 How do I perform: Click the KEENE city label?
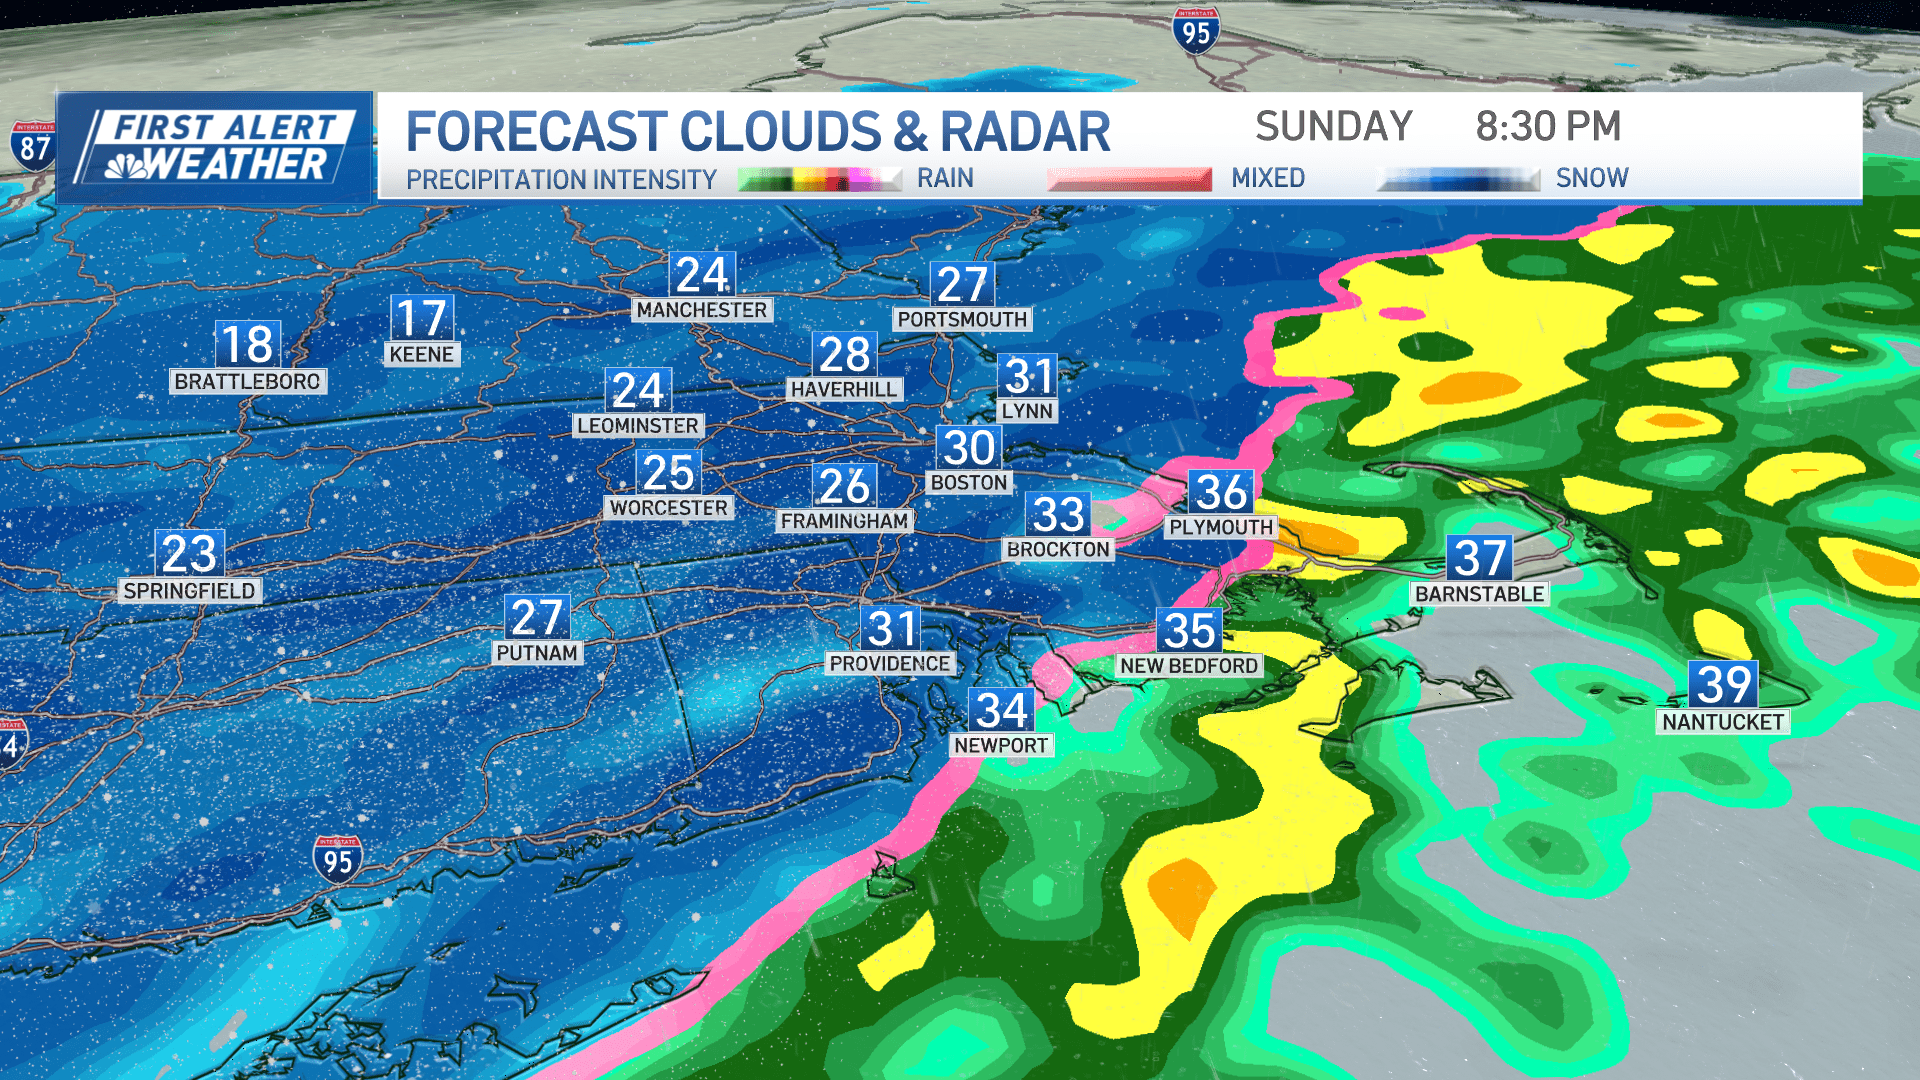(x=421, y=354)
